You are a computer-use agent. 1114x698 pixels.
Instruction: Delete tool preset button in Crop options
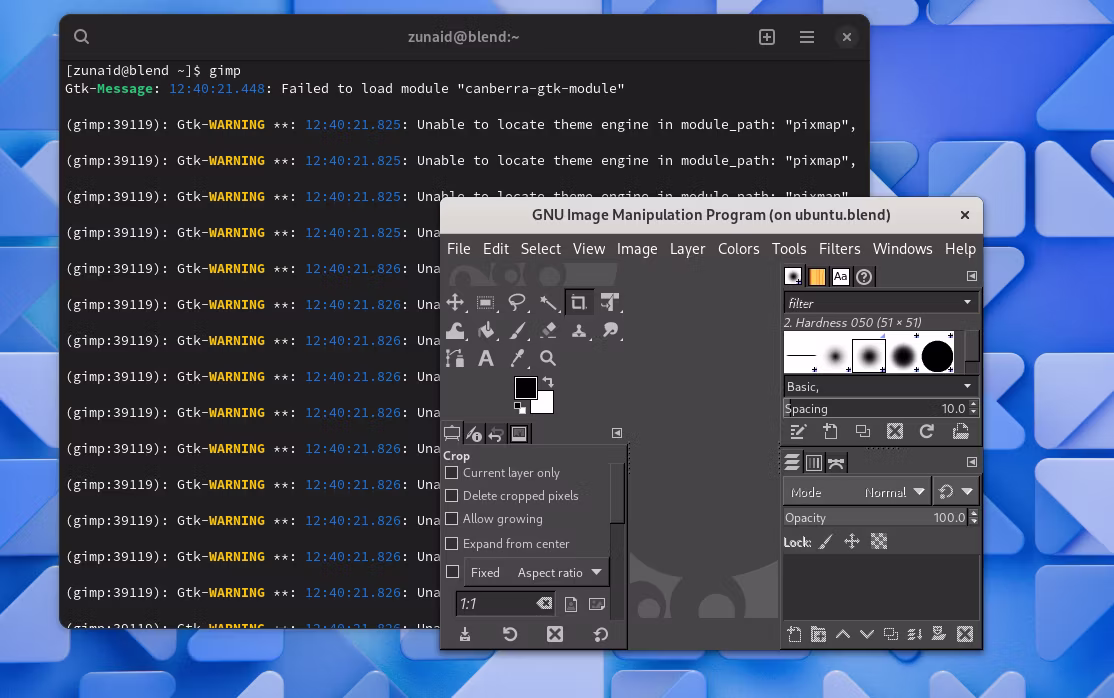[x=555, y=634]
